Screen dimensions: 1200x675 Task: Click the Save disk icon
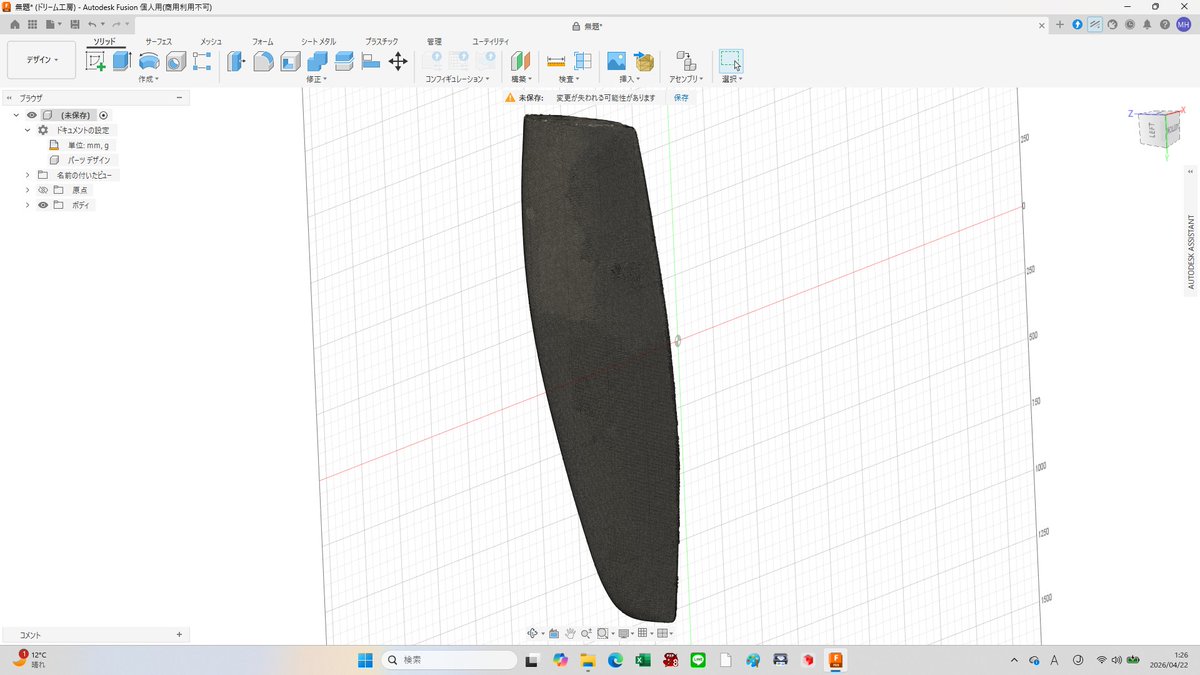click(75, 23)
